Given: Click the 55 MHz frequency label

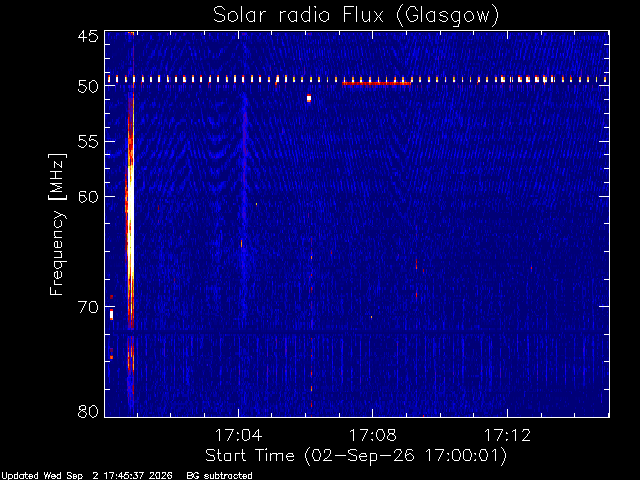Looking at the screenshot, I should click(88, 142).
